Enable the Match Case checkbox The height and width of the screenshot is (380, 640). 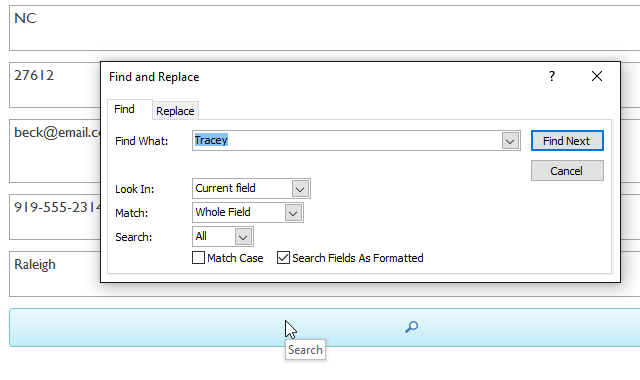(198, 258)
